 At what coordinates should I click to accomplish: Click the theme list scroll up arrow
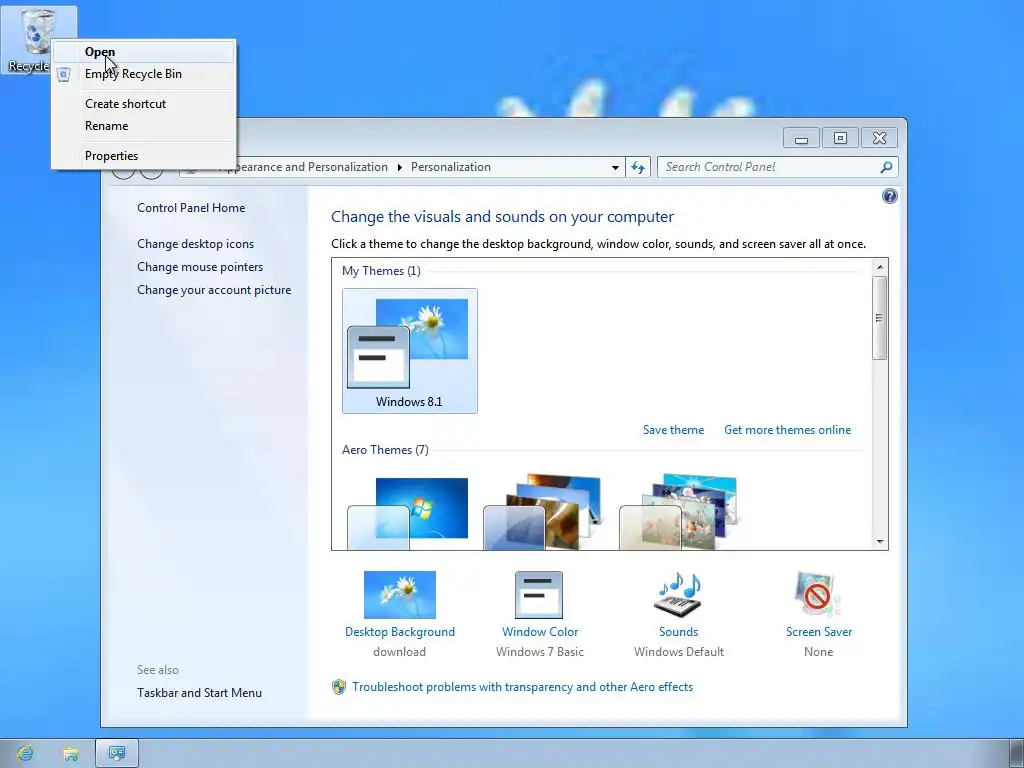click(x=880, y=266)
